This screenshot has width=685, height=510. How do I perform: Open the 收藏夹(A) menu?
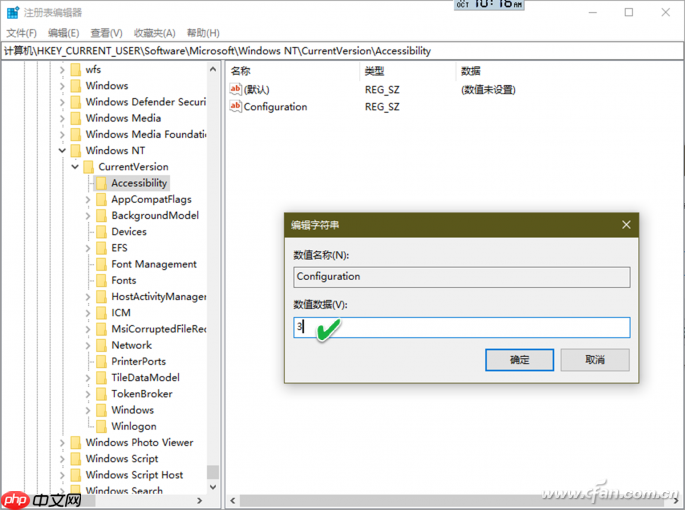153,33
